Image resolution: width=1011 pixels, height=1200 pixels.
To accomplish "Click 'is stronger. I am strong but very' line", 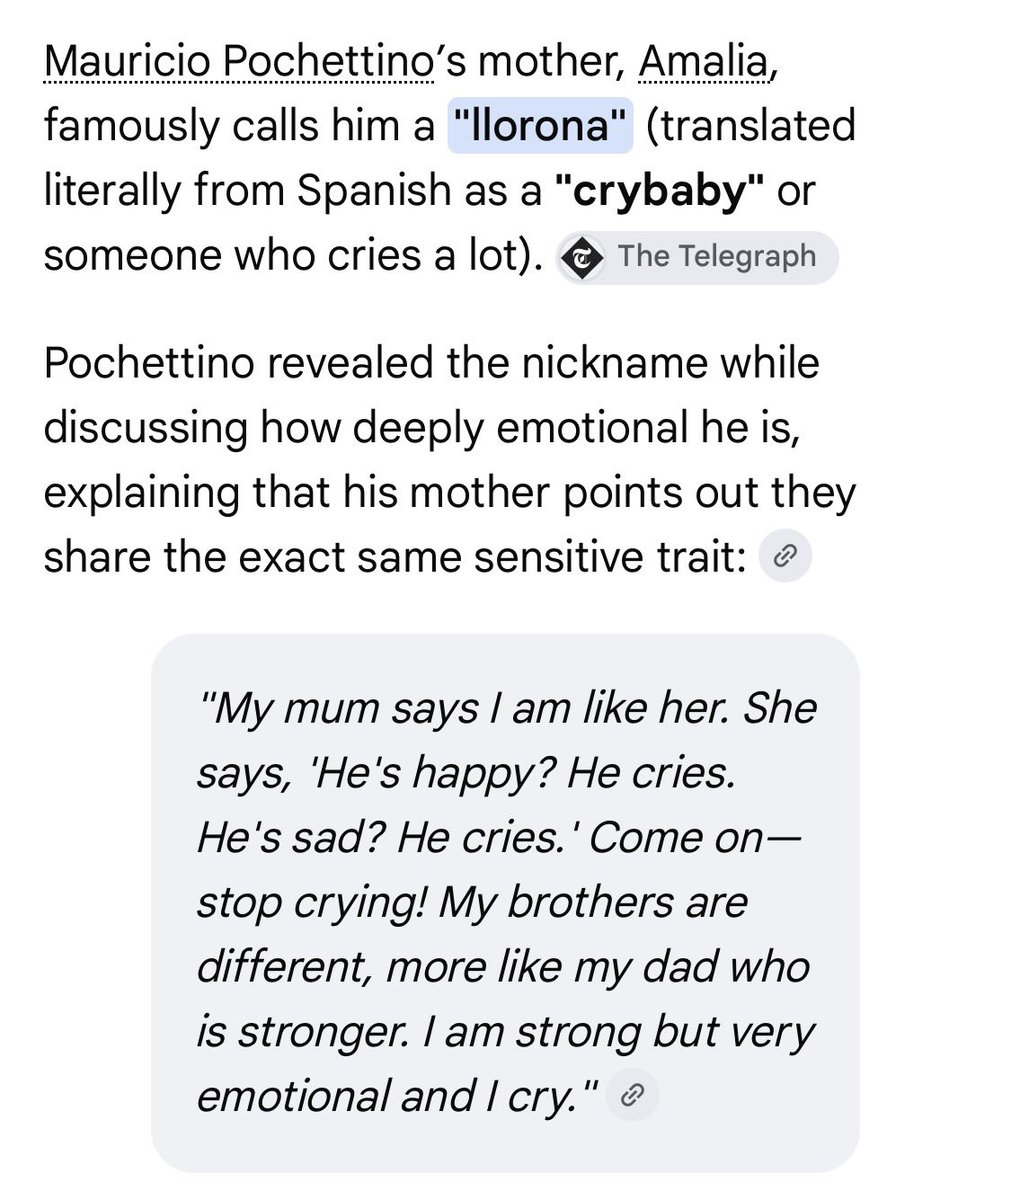I will point(506,1032).
